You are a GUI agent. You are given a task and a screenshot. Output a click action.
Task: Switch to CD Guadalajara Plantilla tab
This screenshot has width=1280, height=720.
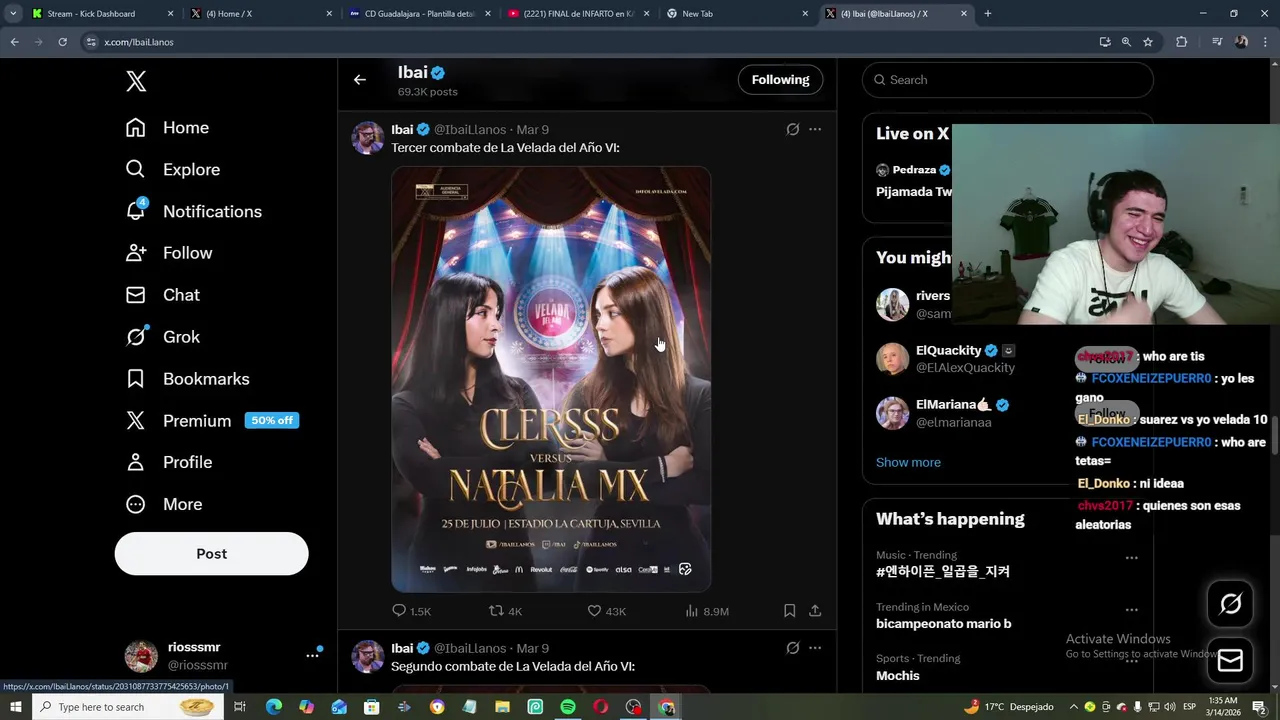[418, 14]
